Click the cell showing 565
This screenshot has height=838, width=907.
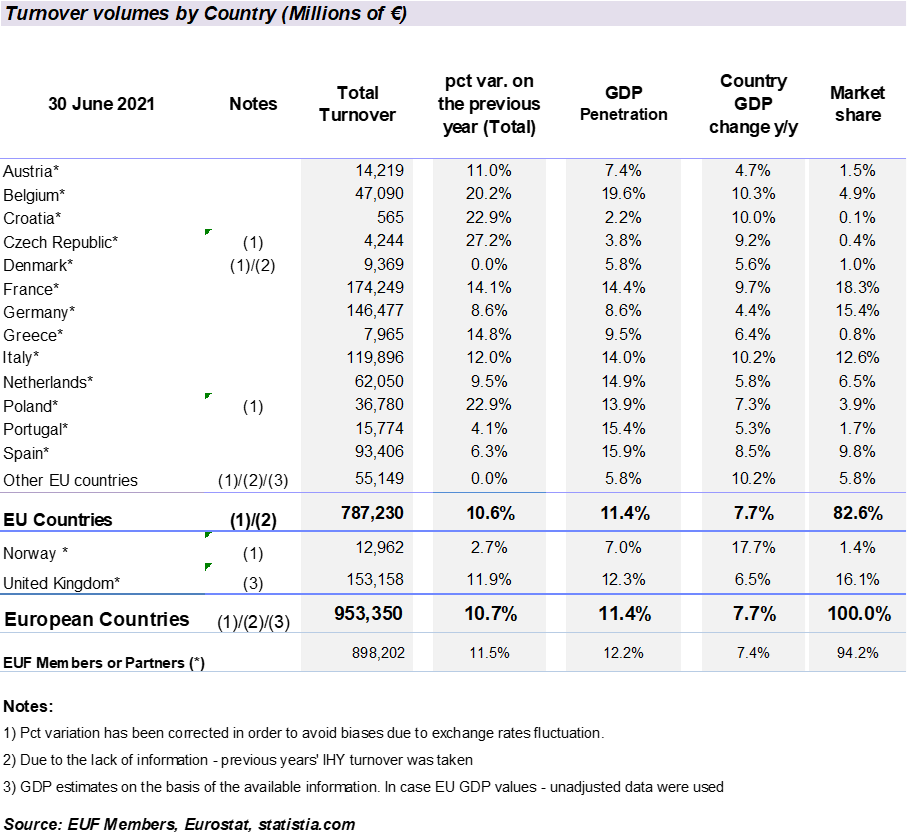(357, 217)
